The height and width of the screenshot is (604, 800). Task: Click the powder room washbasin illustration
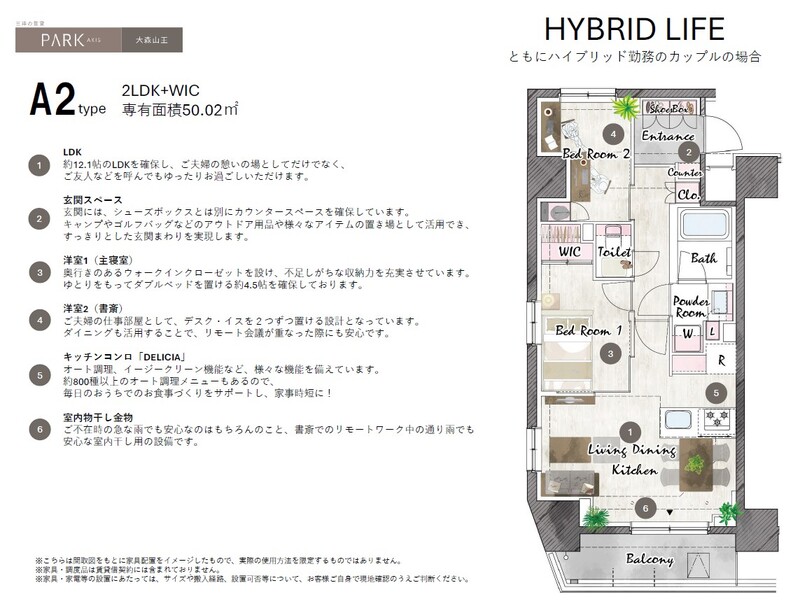[x=720, y=301]
